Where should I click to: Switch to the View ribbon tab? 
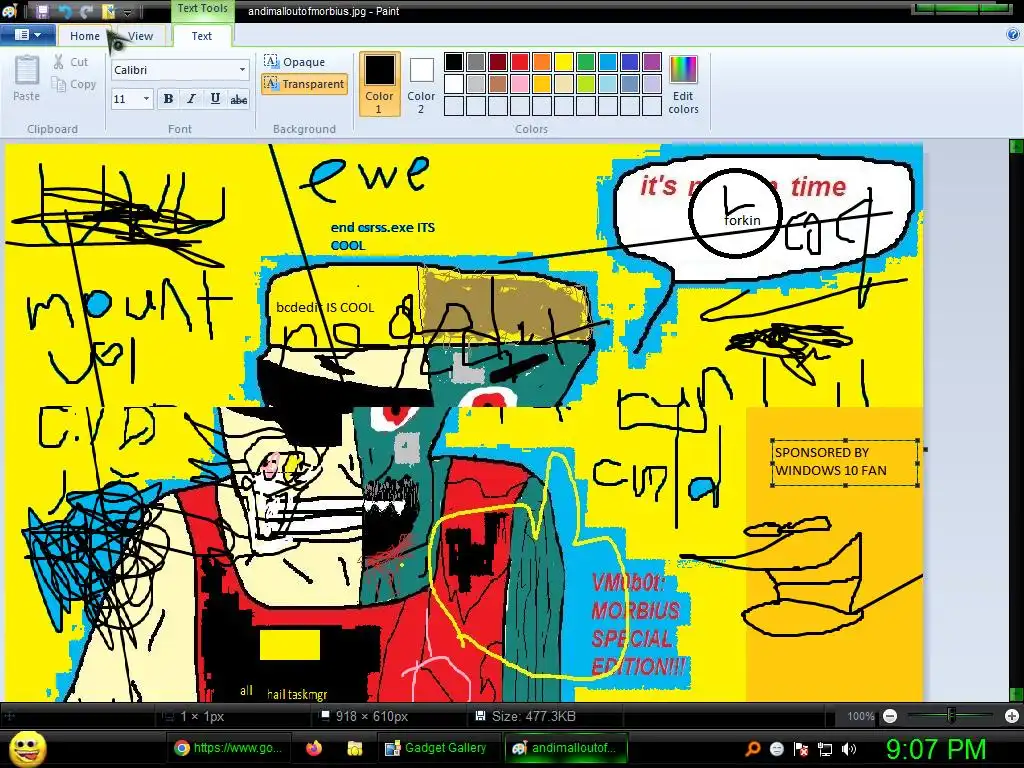coord(140,36)
